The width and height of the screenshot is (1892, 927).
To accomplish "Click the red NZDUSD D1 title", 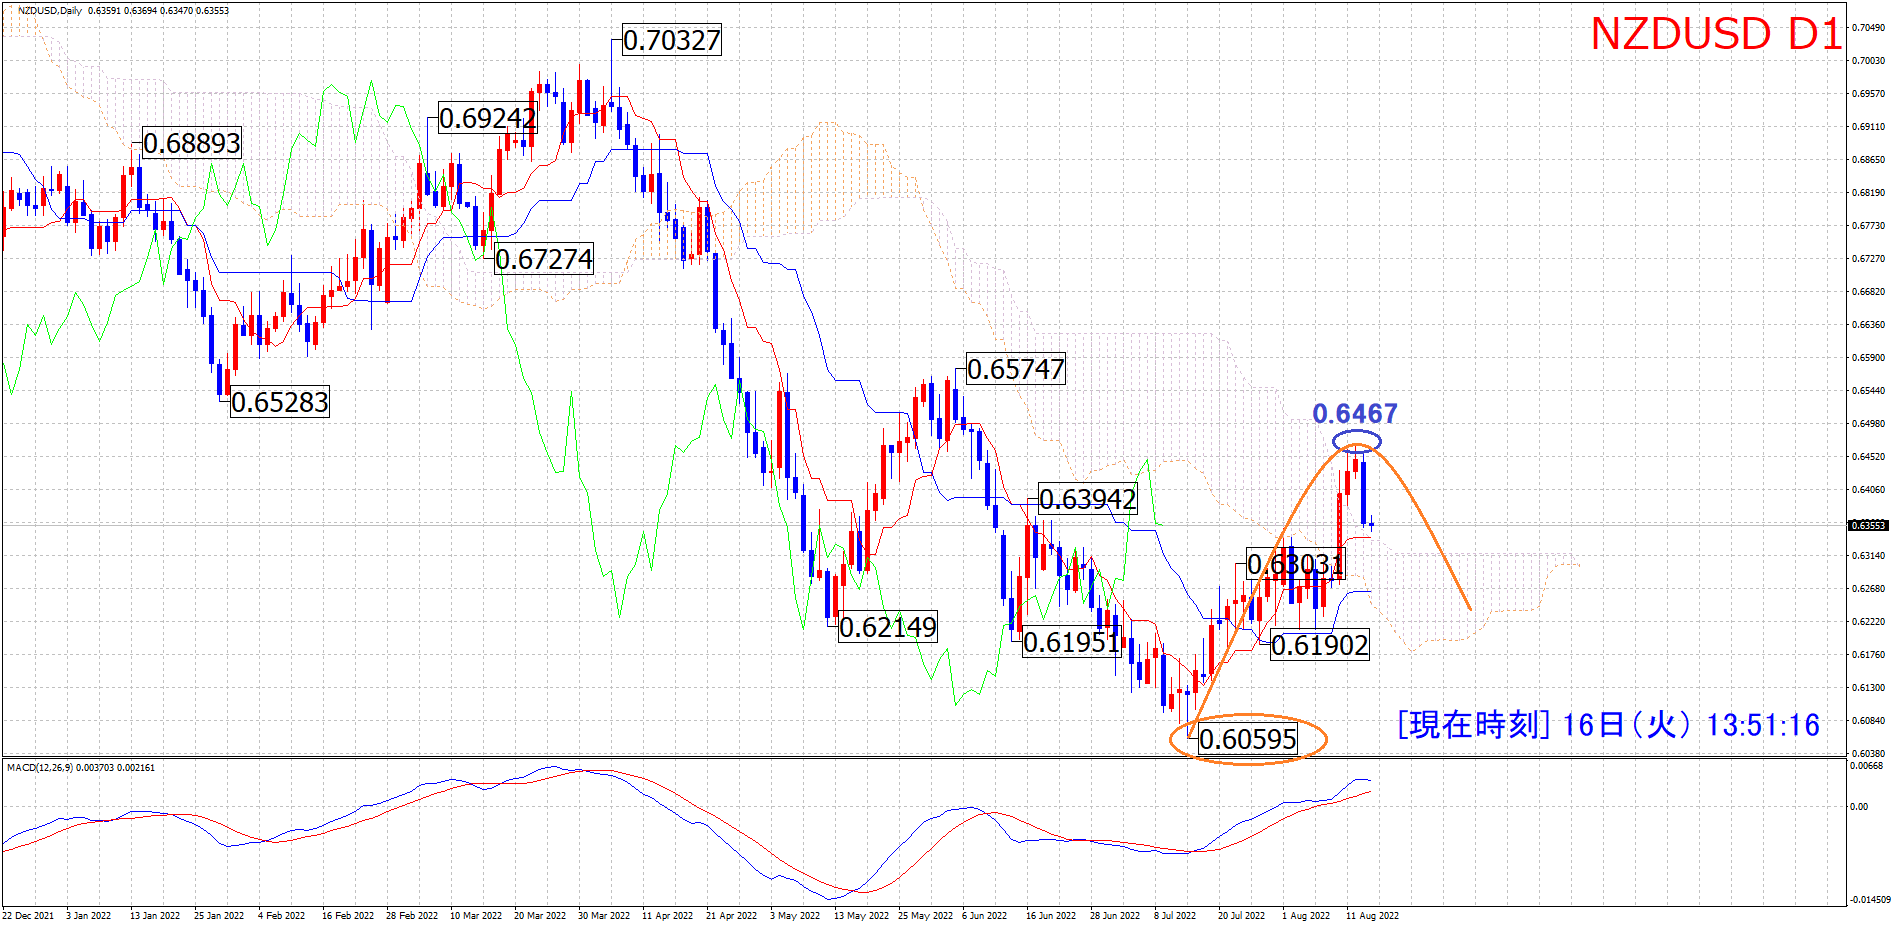I will (1715, 35).
